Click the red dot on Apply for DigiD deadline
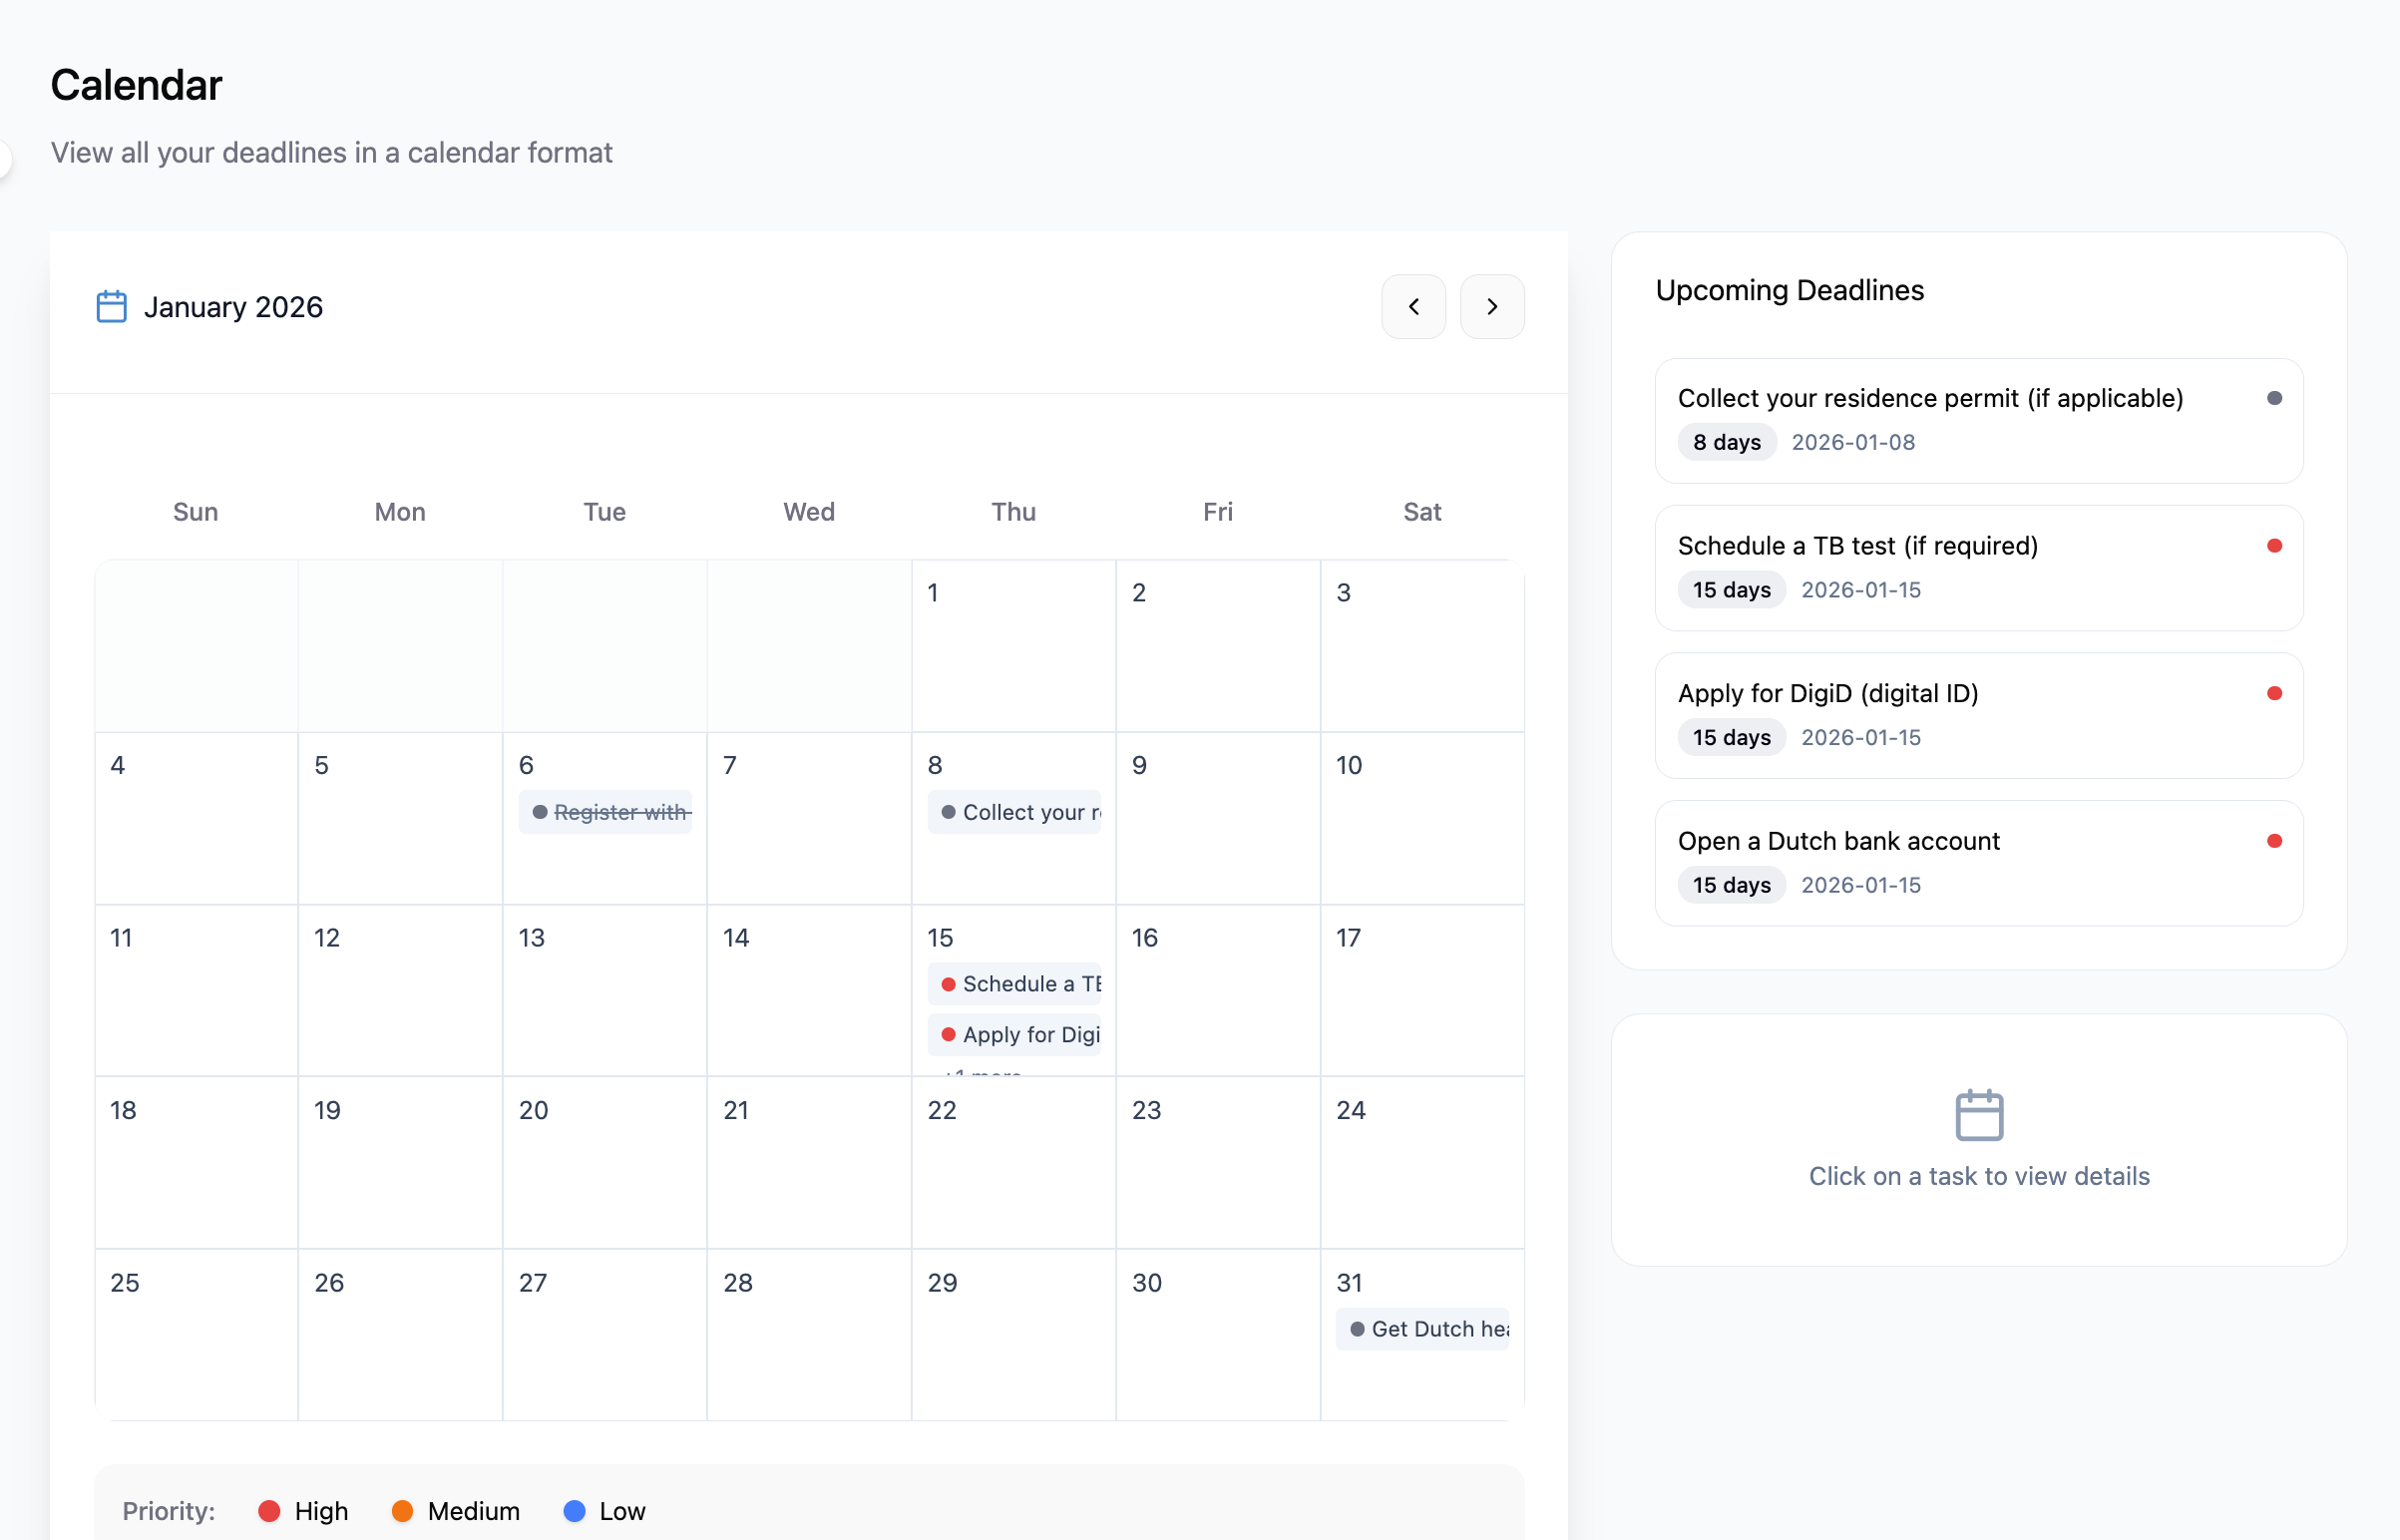 point(2275,692)
